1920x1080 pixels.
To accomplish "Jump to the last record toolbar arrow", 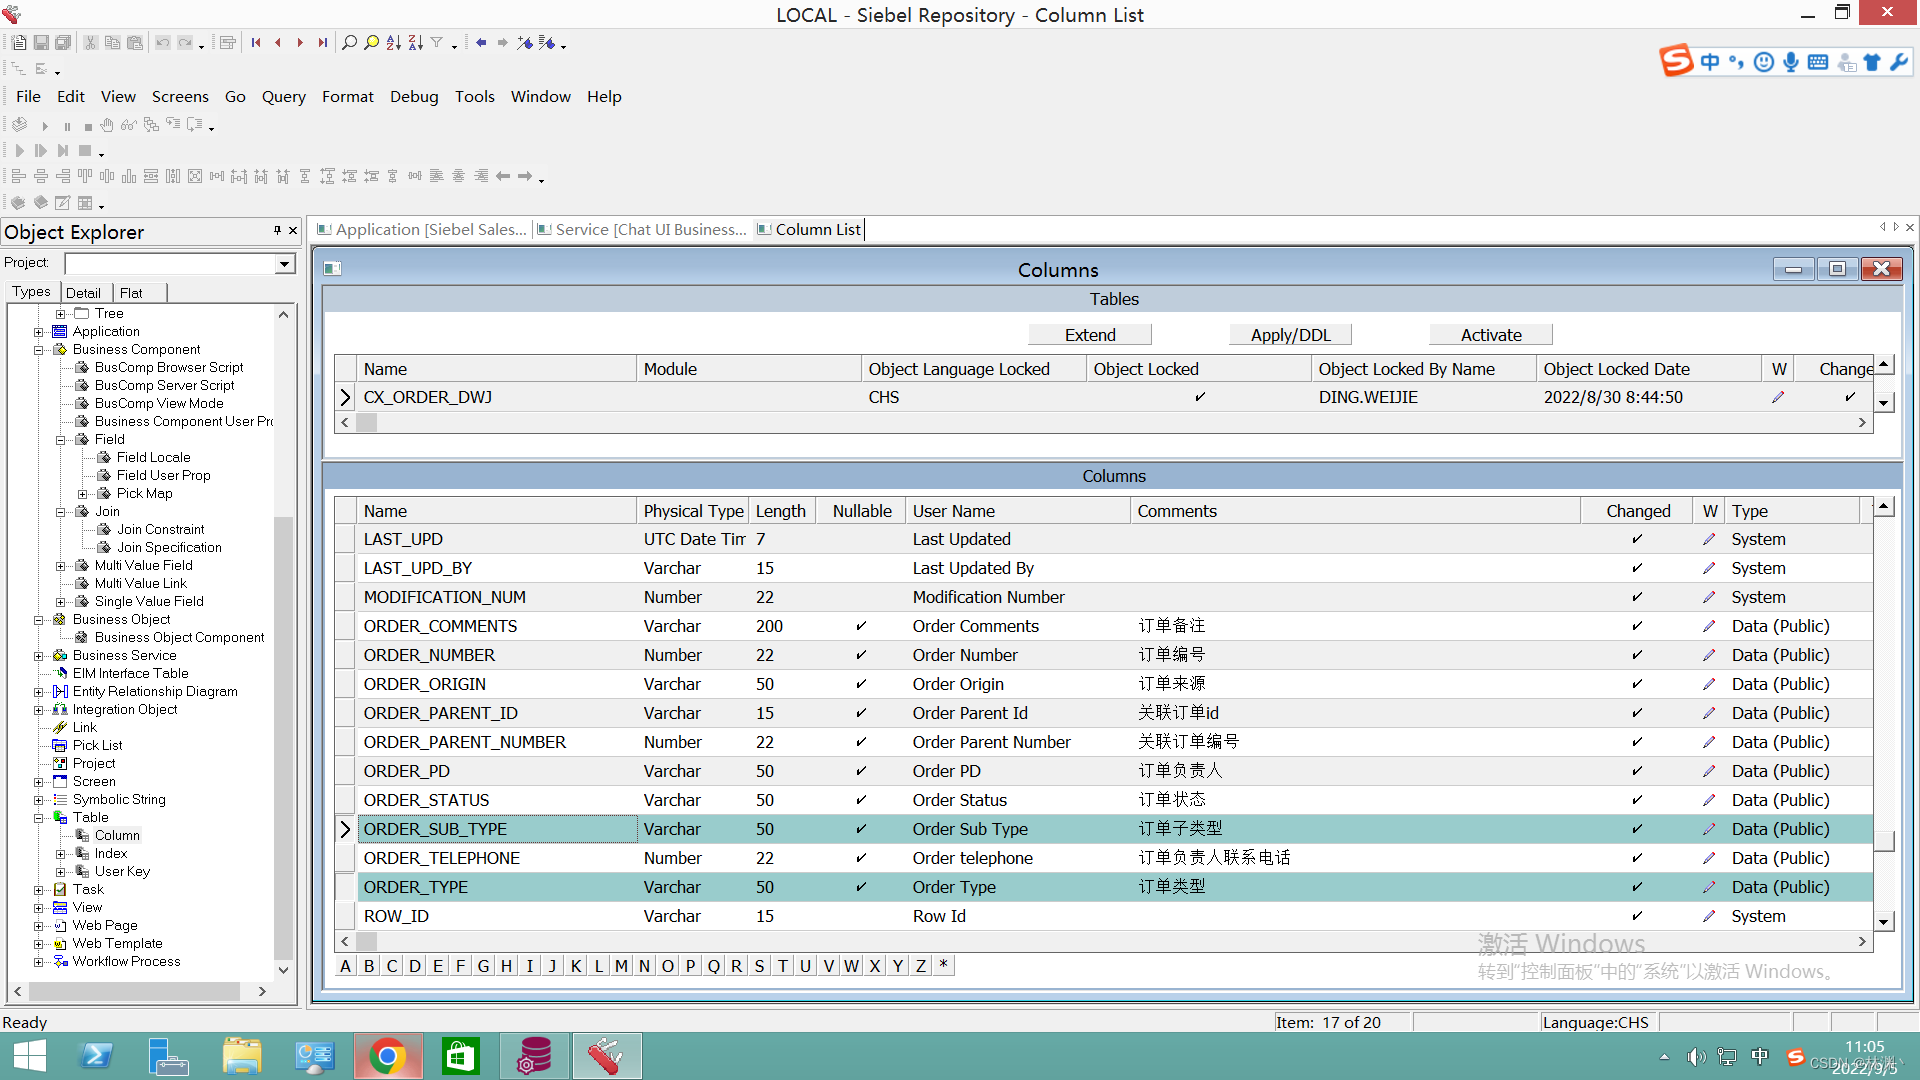I will point(322,43).
